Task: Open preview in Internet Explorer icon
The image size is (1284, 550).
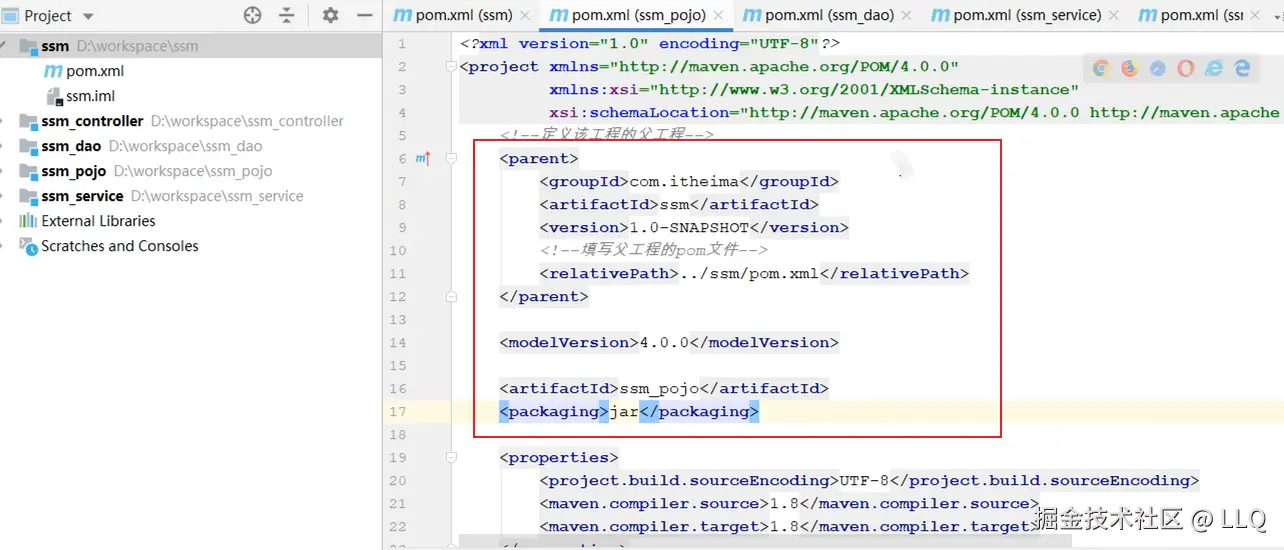Action: tap(1214, 68)
